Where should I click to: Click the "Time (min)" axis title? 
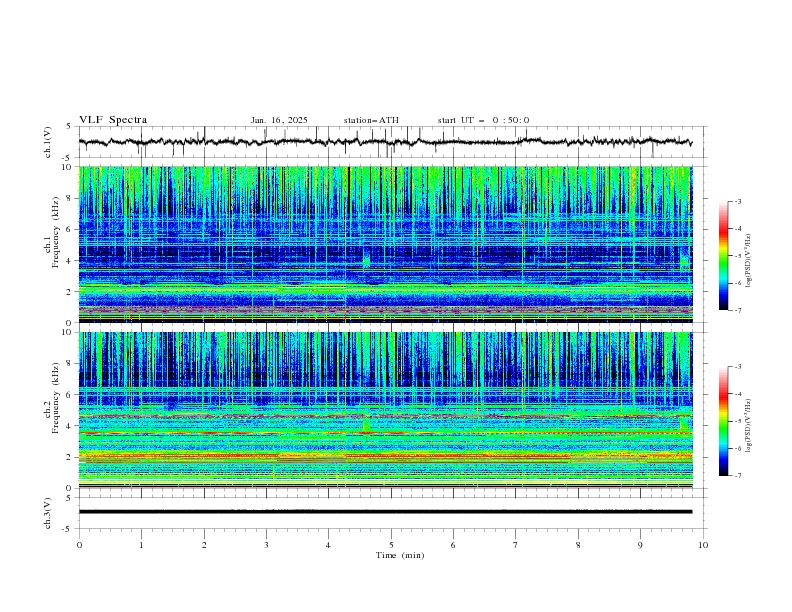(x=400, y=555)
